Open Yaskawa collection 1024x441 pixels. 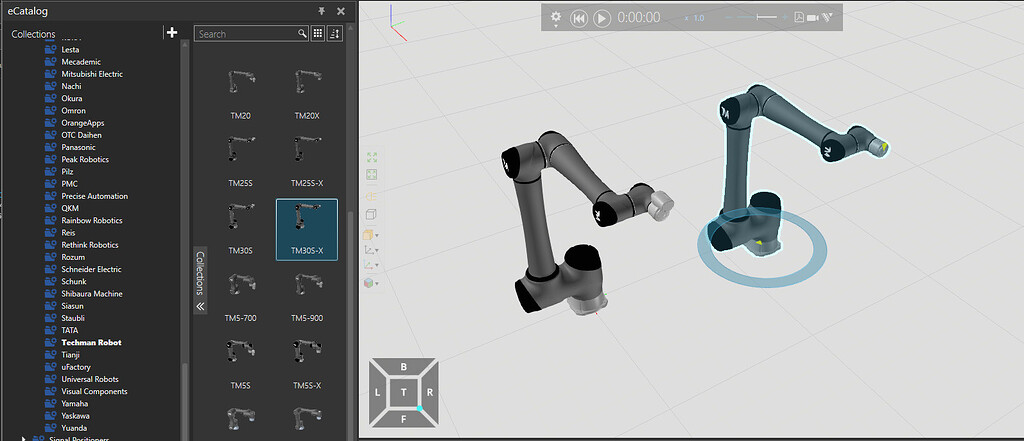point(76,416)
